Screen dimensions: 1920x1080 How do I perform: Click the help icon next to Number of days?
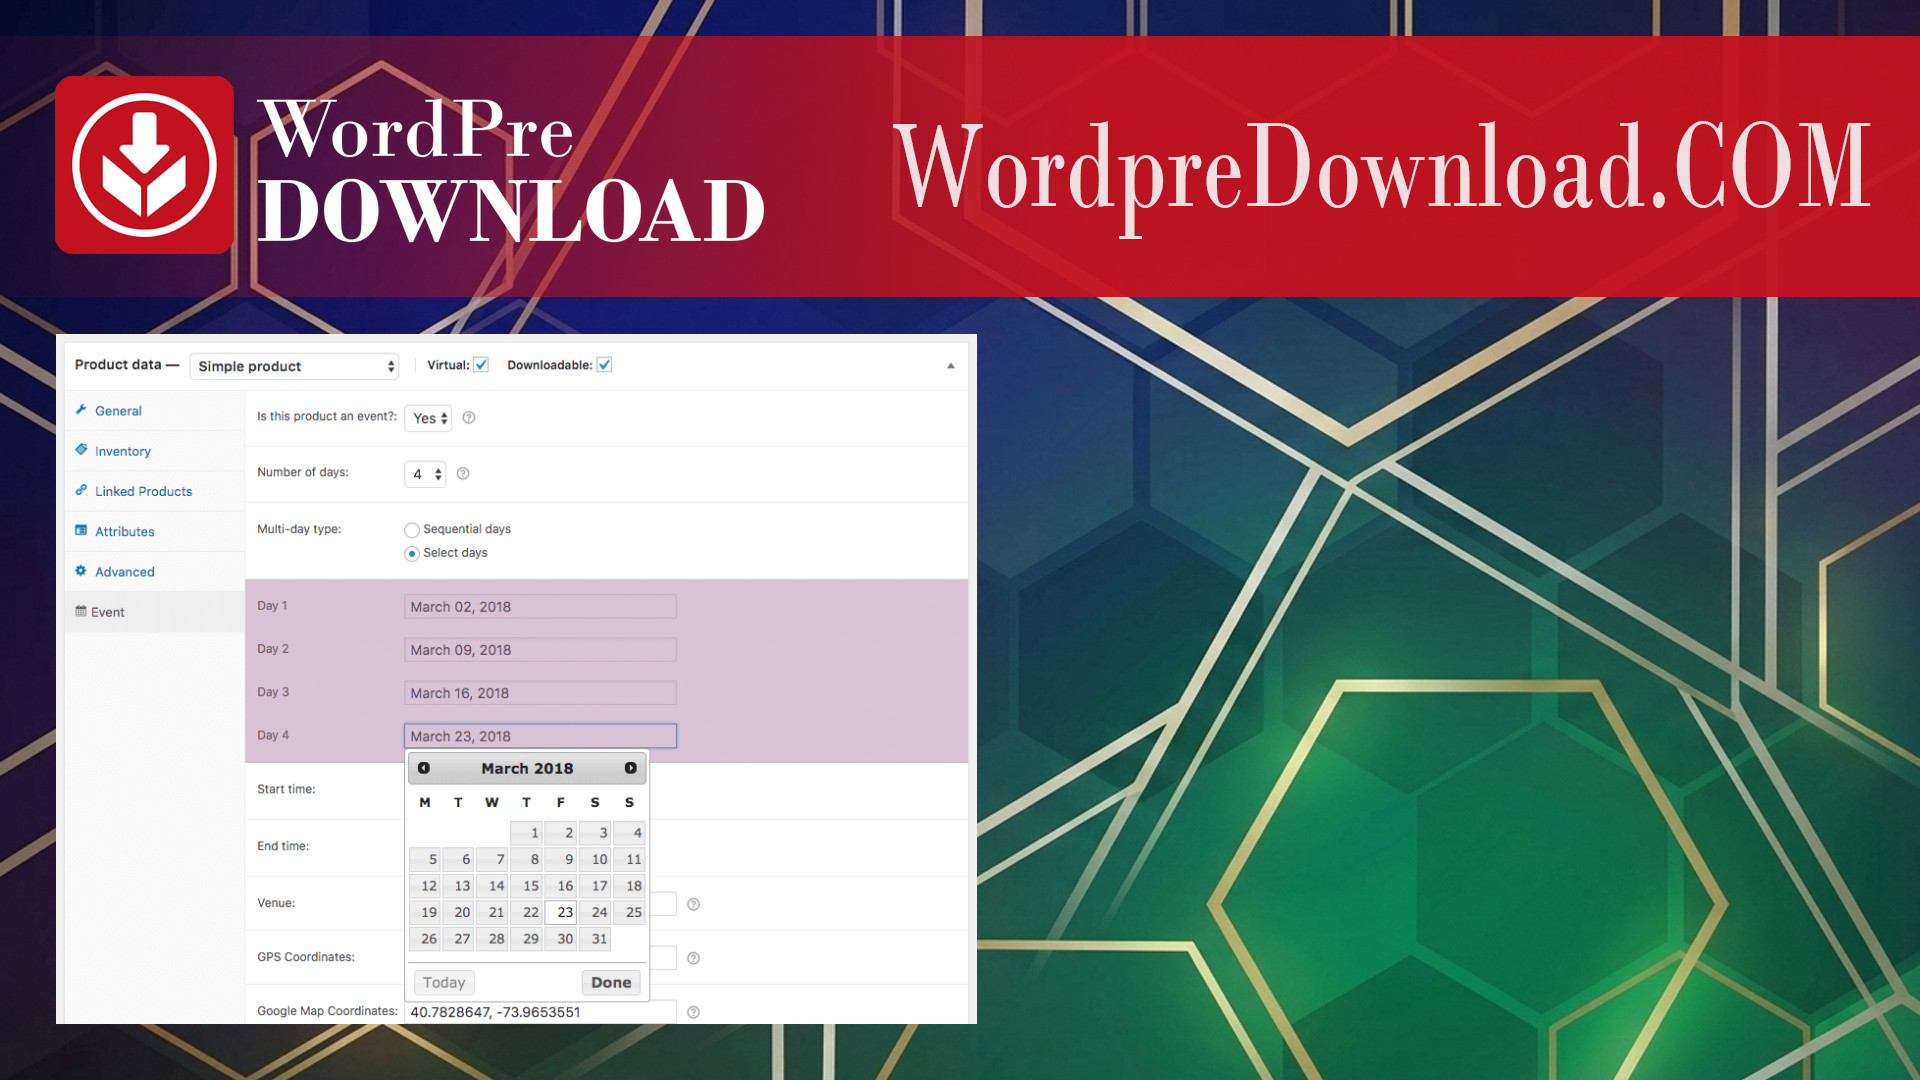pos(463,474)
